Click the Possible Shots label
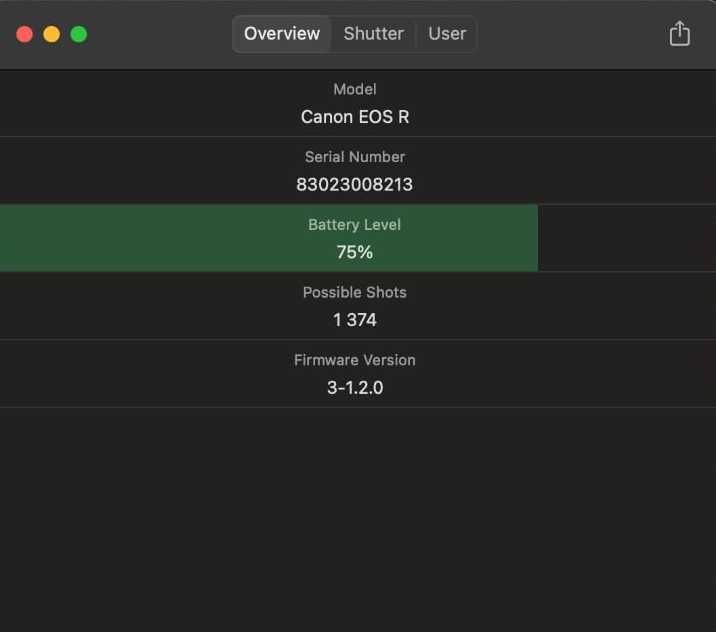716x632 pixels. pyautogui.click(x=355, y=292)
